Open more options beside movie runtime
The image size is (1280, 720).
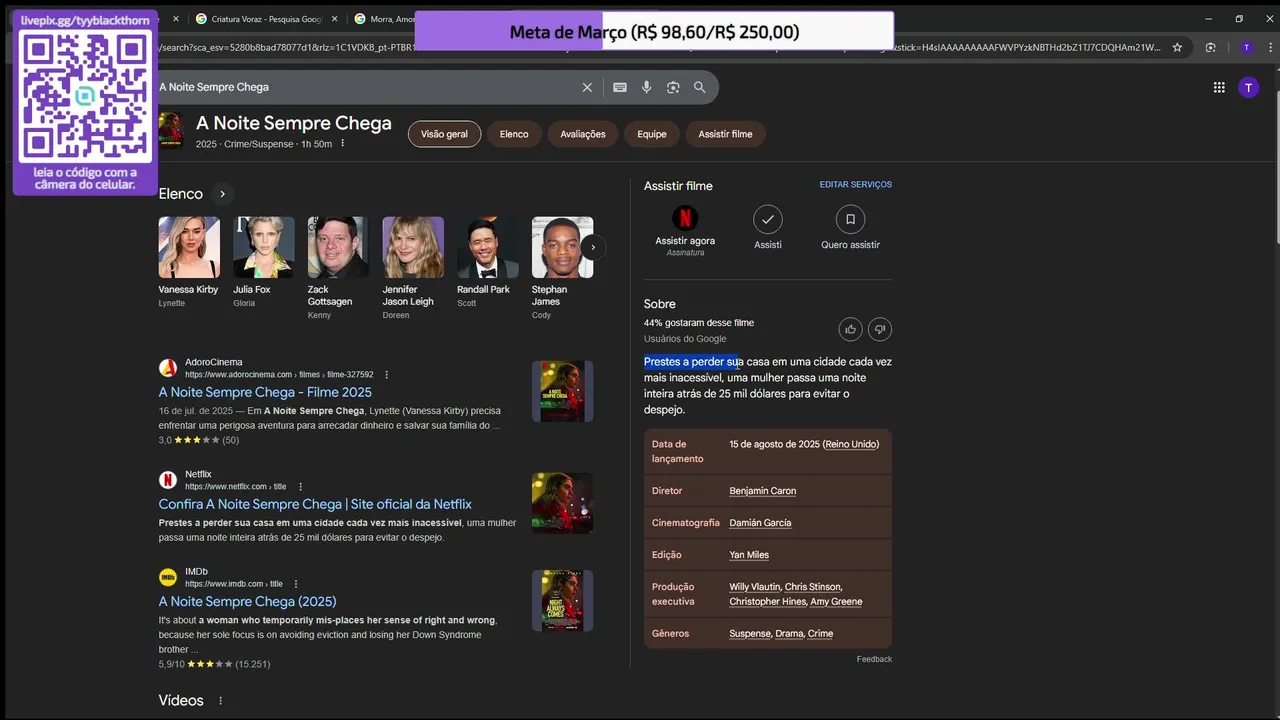[x=342, y=144]
